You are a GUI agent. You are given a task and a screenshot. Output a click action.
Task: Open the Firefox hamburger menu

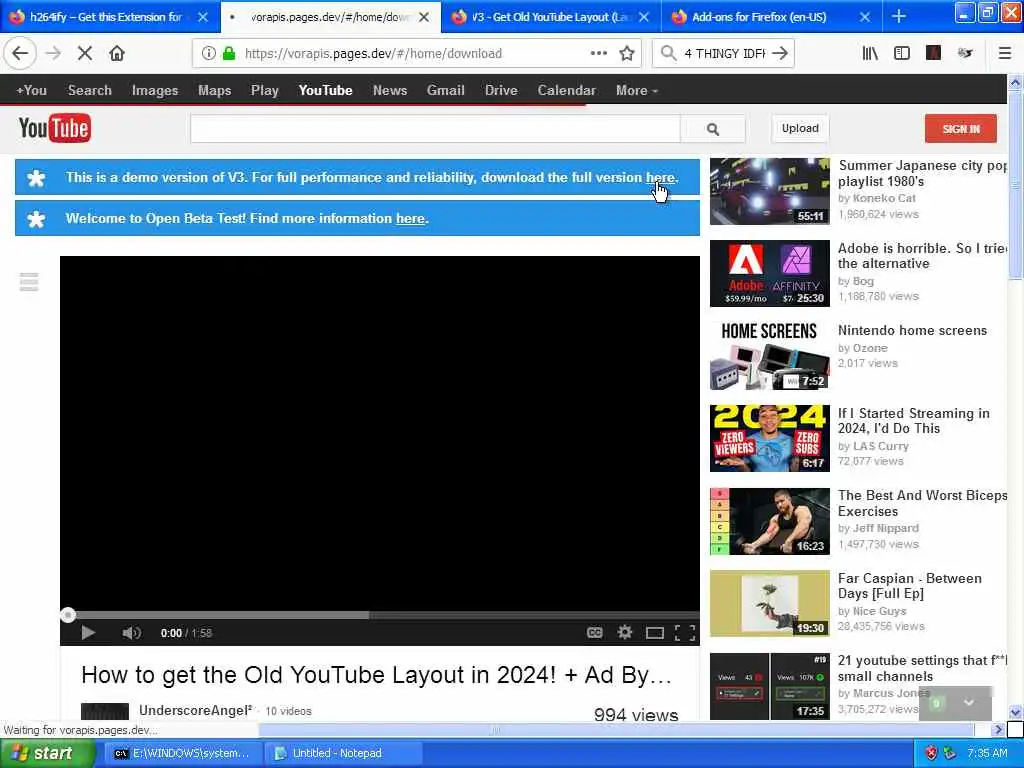tap(1004, 53)
